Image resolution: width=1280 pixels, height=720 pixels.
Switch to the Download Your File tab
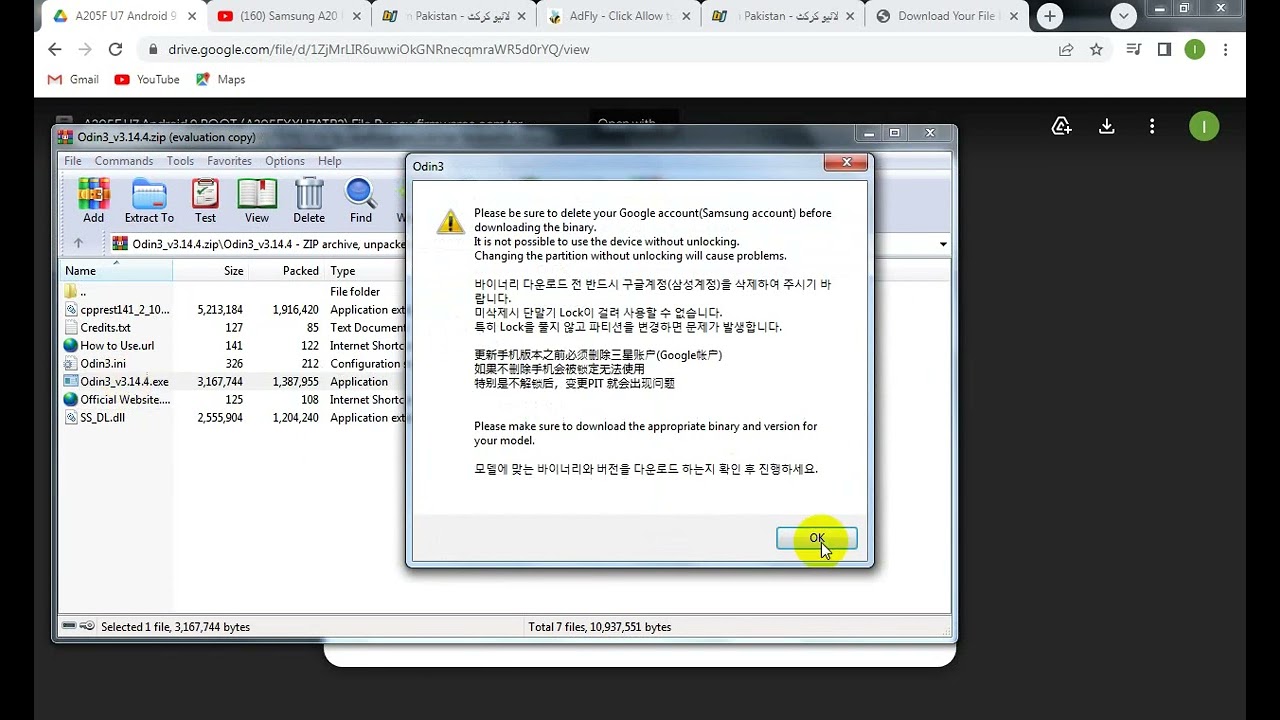pyautogui.click(x=948, y=16)
